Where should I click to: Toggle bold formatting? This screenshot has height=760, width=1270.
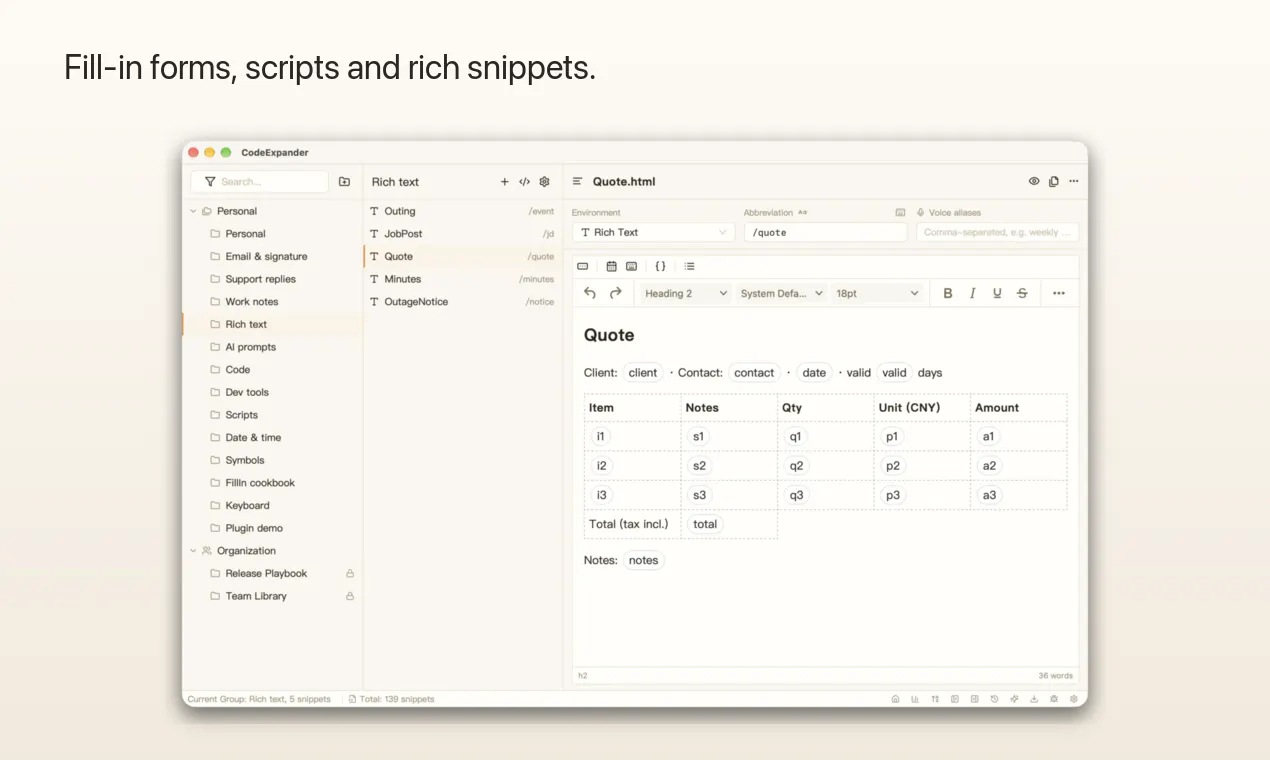948,293
